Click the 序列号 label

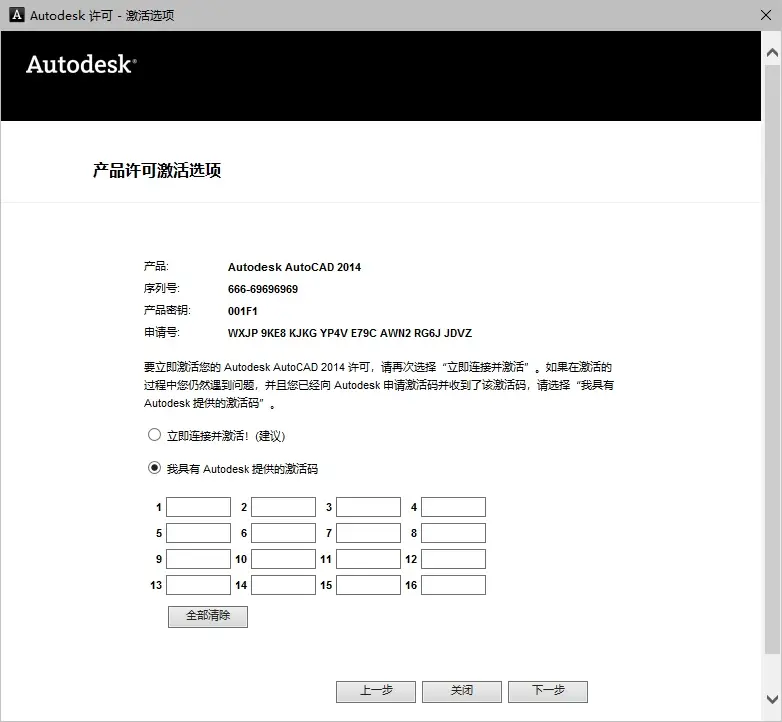(162, 288)
